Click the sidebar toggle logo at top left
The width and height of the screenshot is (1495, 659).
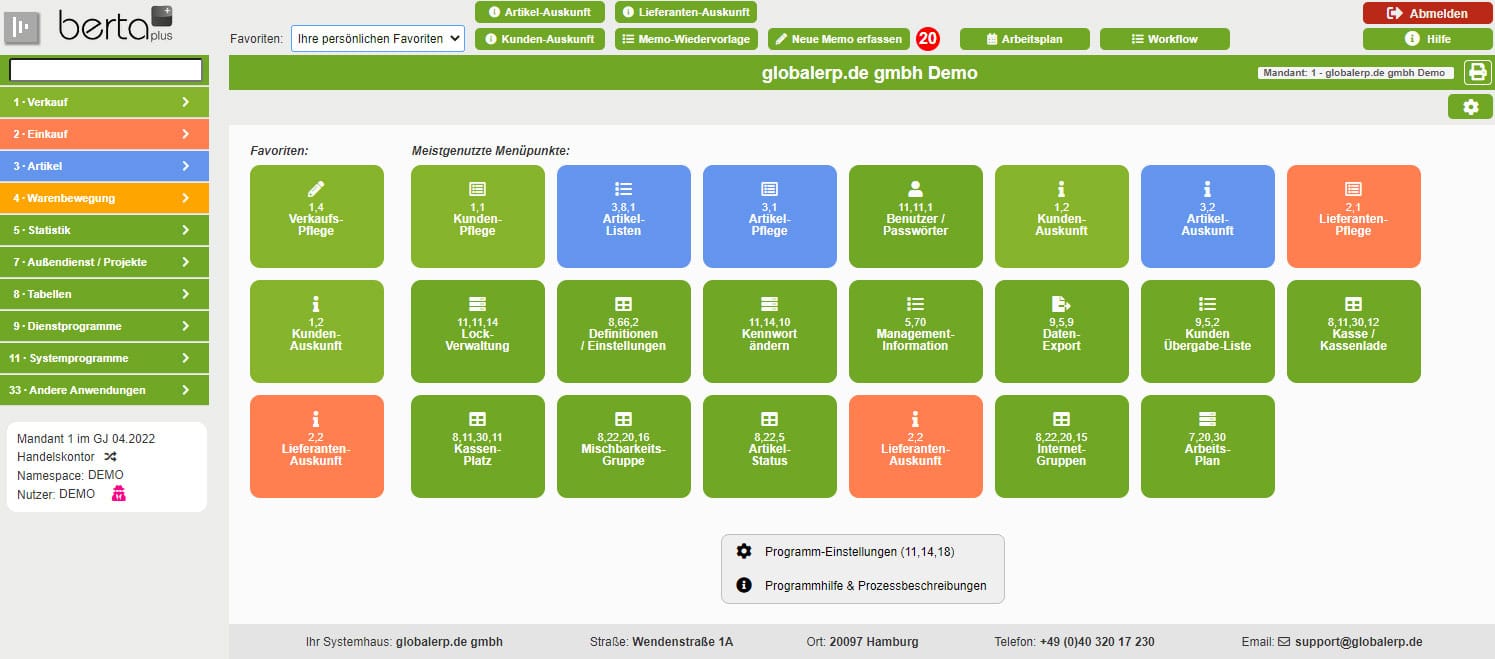click(22, 27)
